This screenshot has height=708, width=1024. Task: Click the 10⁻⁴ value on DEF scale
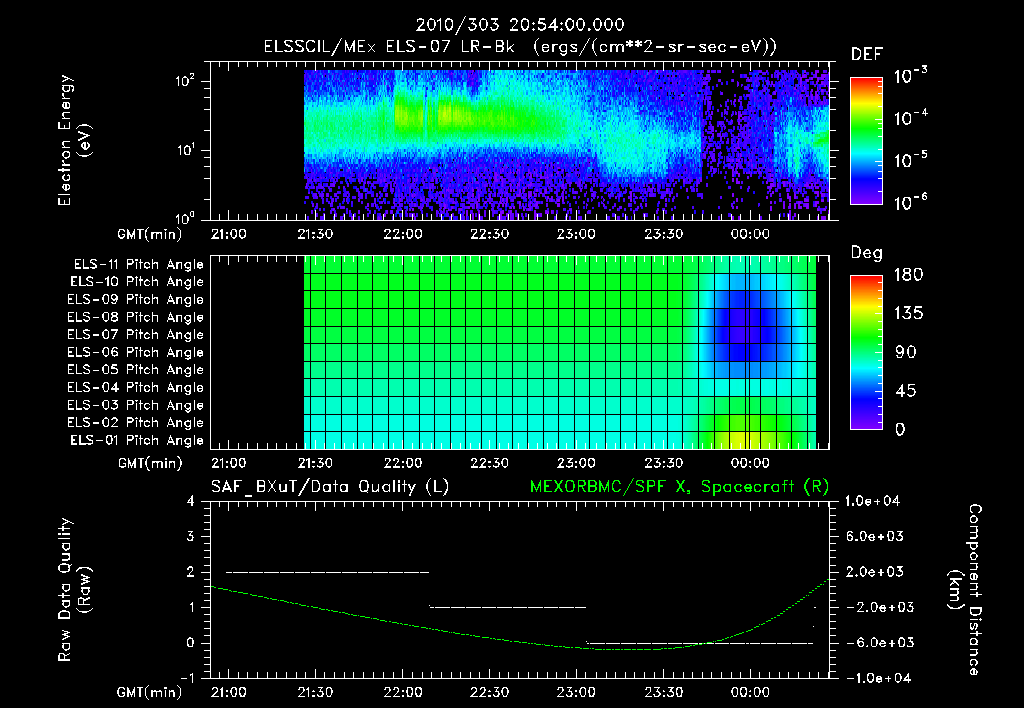(910, 118)
